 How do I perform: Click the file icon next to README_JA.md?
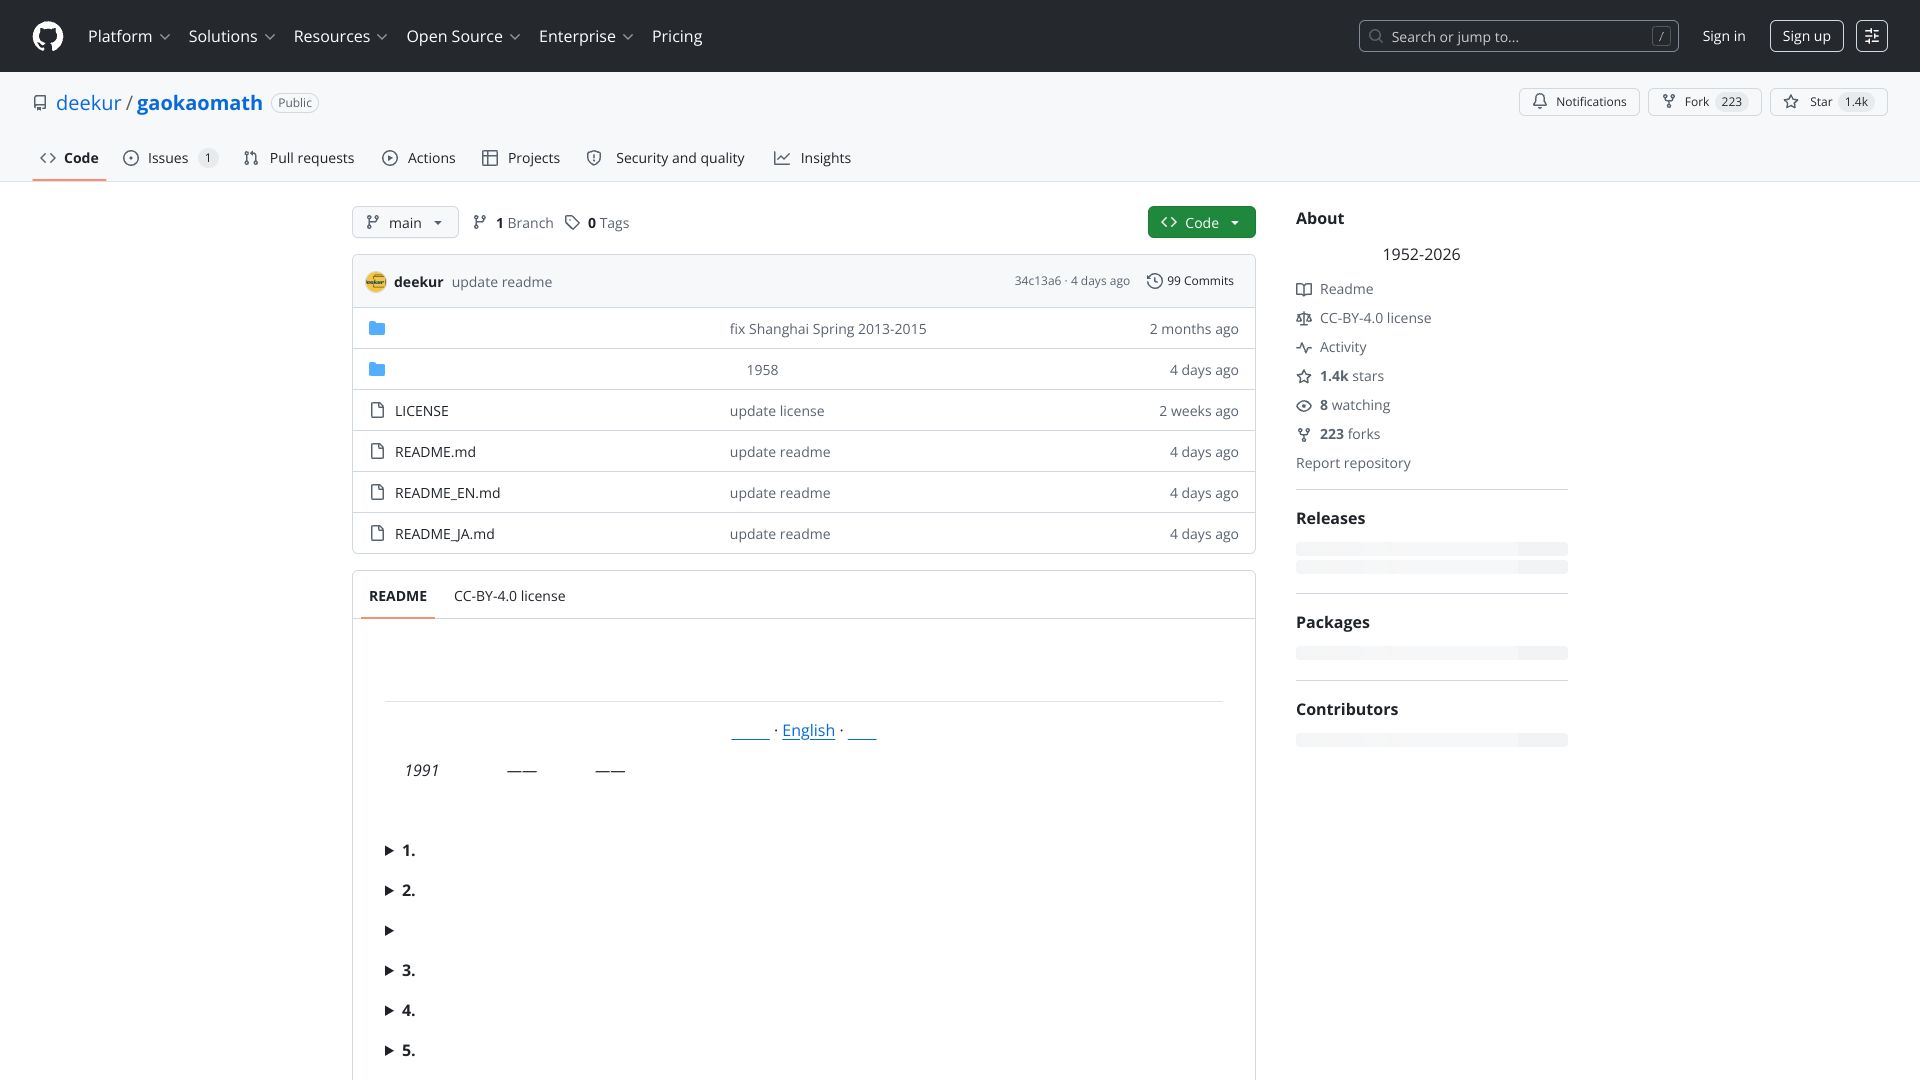tap(377, 533)
